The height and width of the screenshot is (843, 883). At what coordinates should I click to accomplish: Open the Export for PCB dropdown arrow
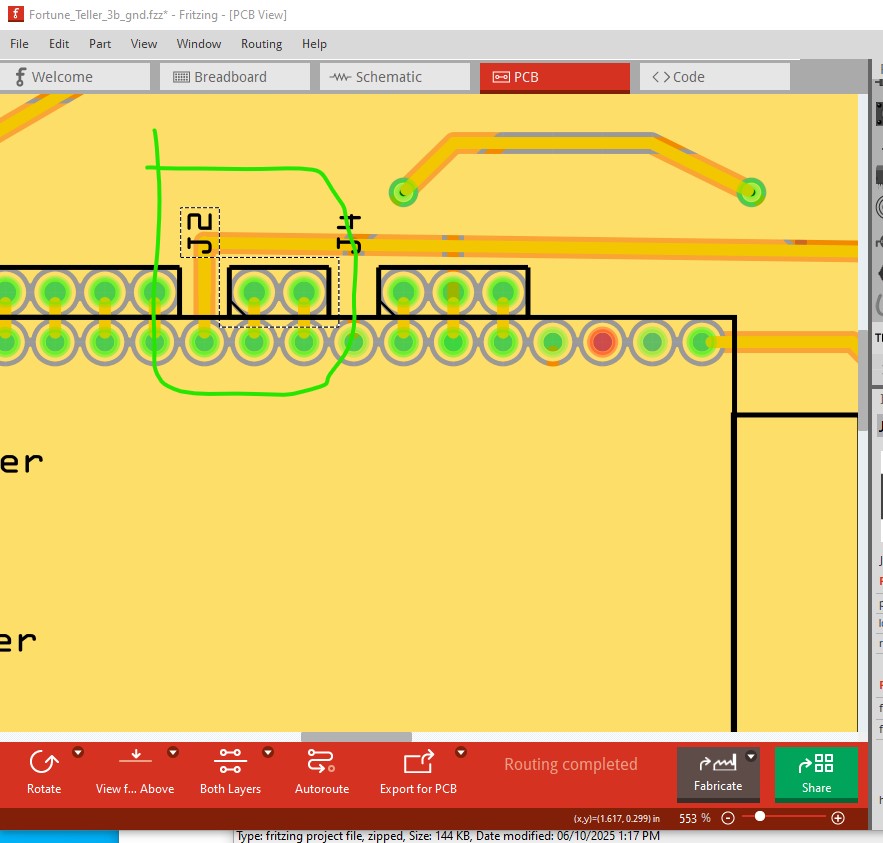tap(461, 752)
